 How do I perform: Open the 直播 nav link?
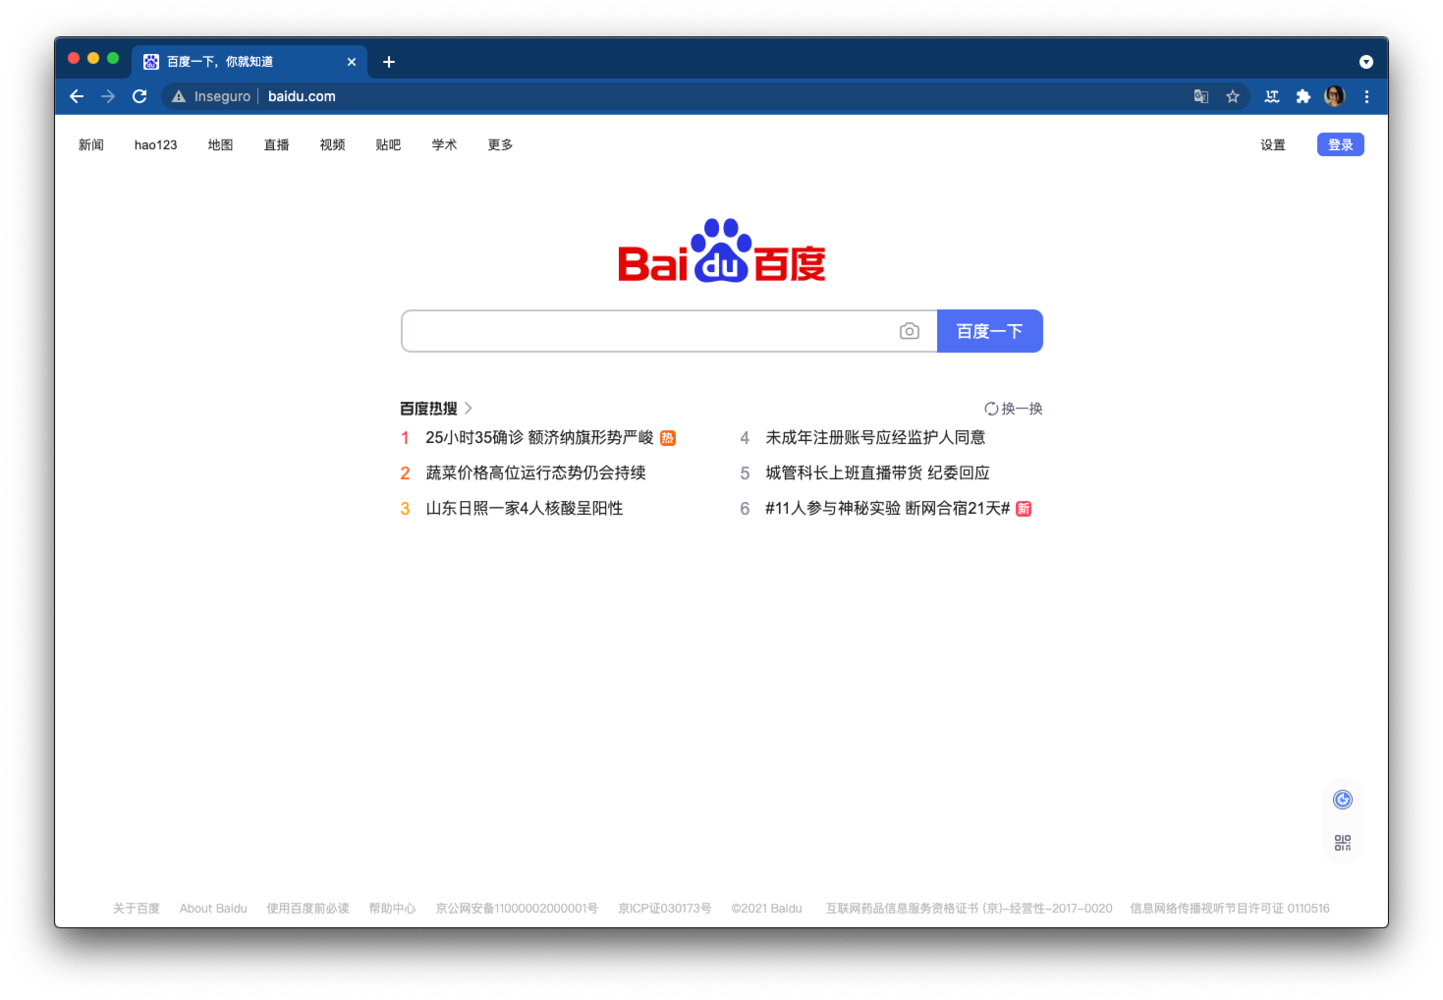coord(276,145)
